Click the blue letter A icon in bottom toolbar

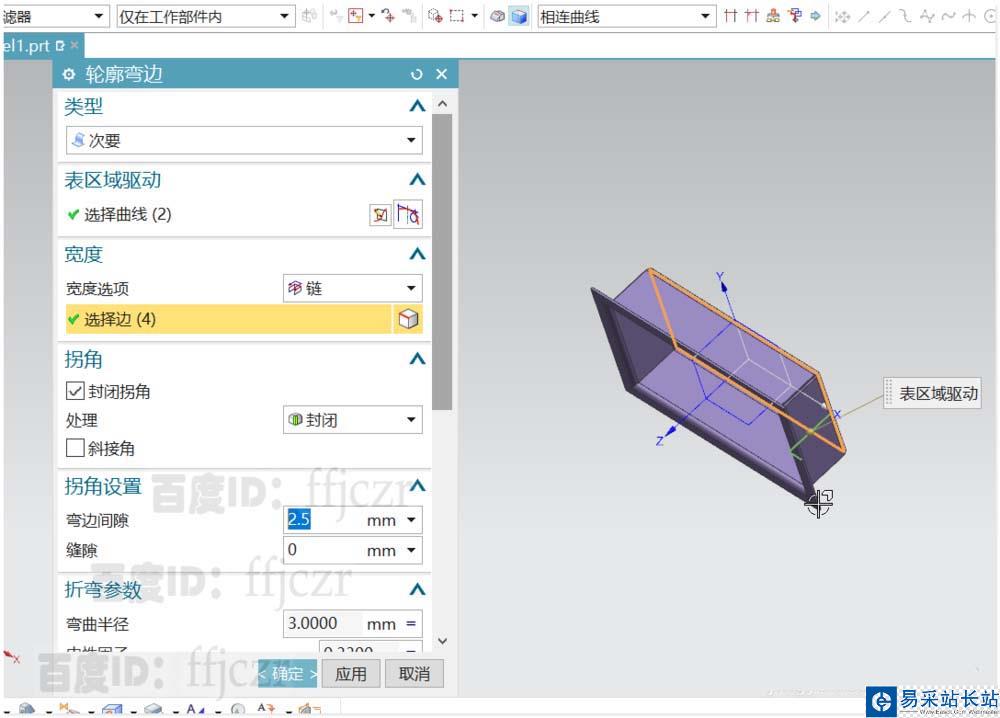[194, 709]
